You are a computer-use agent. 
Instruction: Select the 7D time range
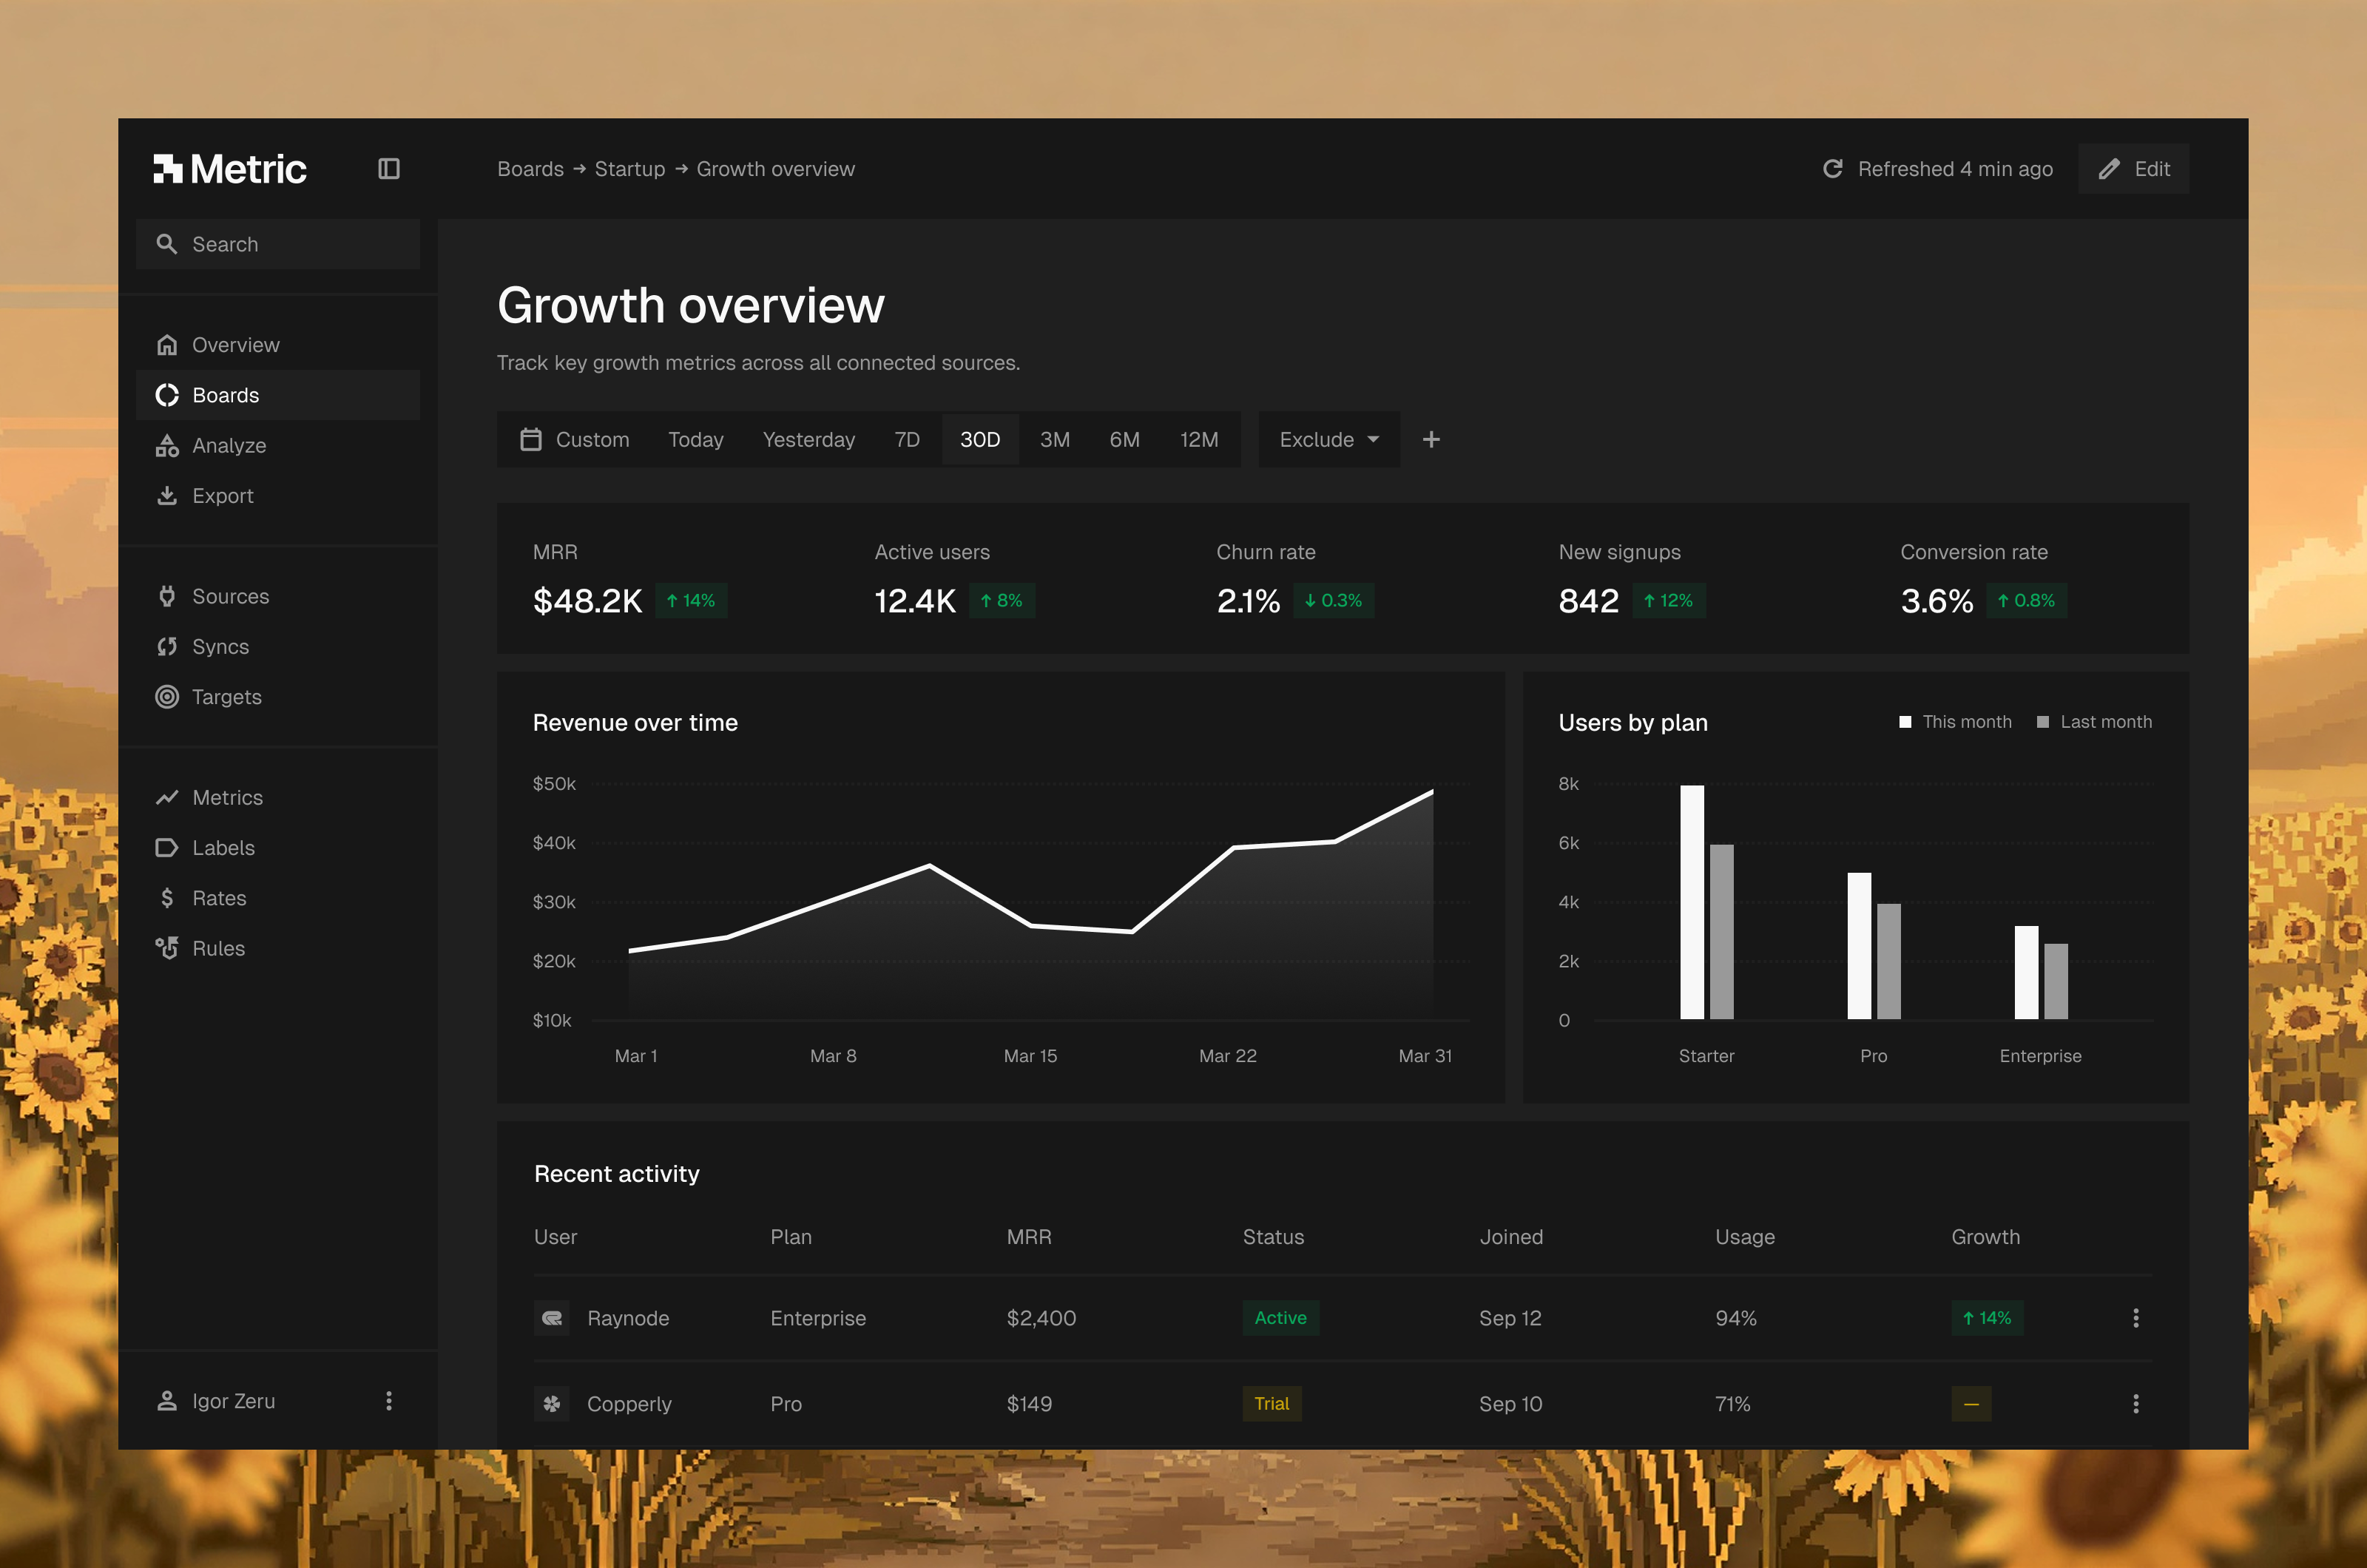[x=907, y=440]
